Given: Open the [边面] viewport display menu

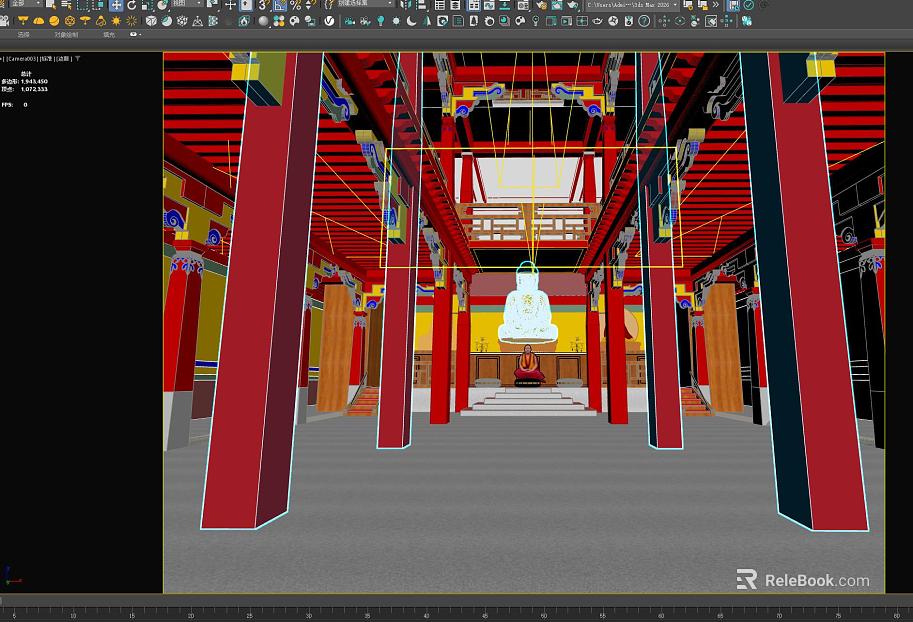Looking at the screenshot, I should [63, 59].
